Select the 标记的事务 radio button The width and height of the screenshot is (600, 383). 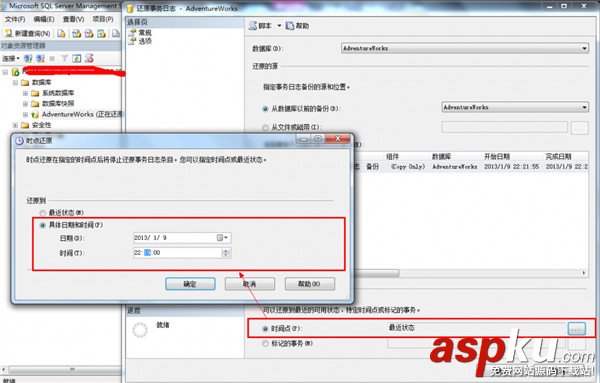265,344
